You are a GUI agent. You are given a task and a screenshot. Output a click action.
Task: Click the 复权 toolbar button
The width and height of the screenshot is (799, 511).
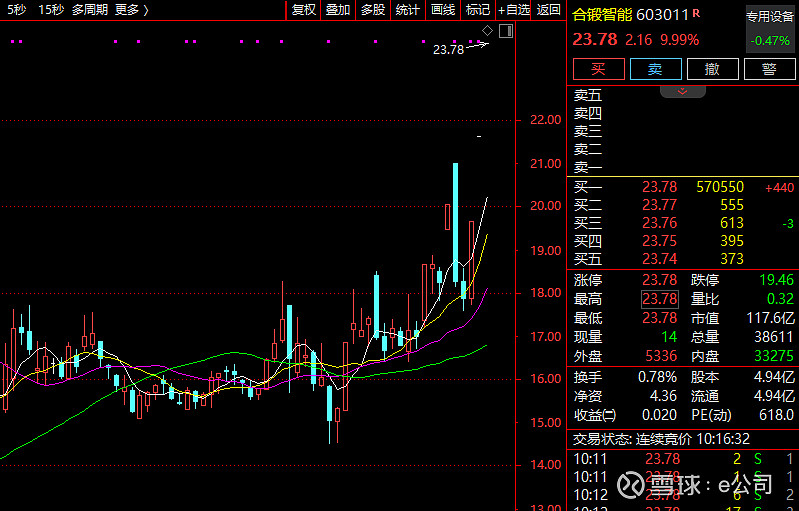[x=303, y=10]
